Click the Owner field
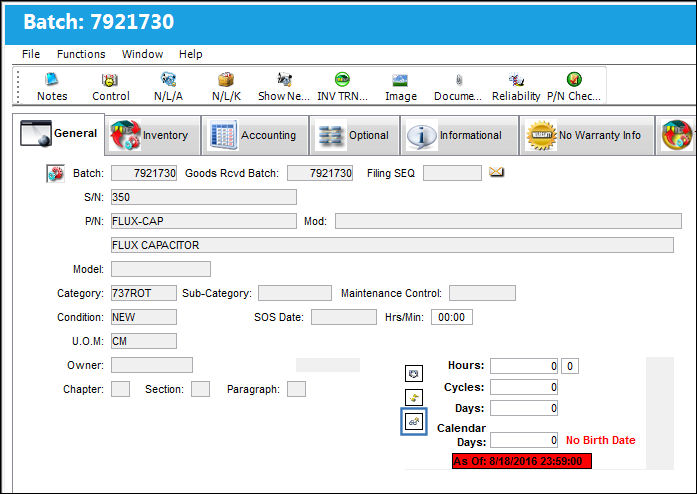 tap(152, 365)
